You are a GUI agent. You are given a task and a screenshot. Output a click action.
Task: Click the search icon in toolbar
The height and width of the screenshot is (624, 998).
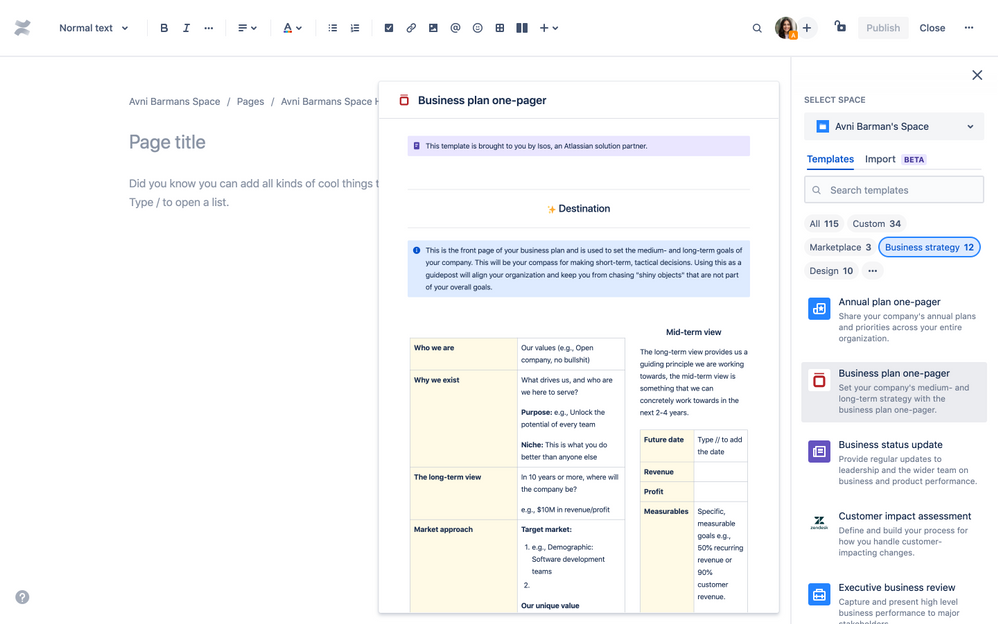point(757,28)
